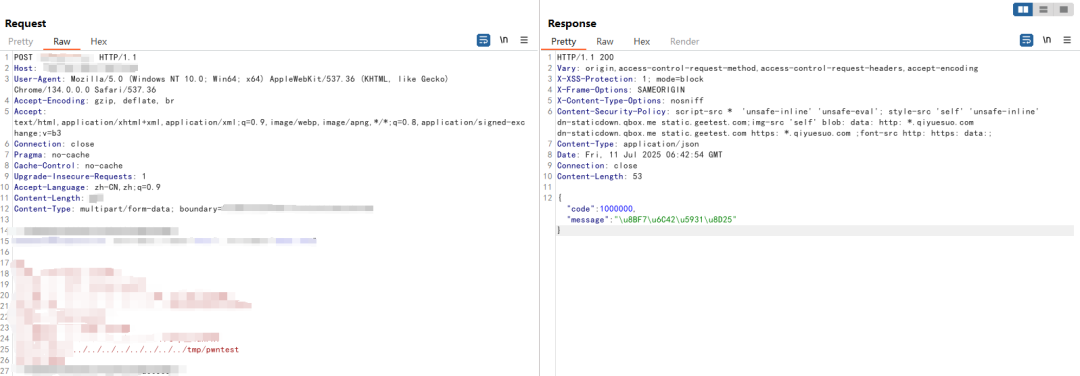Click 'Connection: close' in the Response panel
Viewport: 1080px width, 376px height.
pyautogui.click(x=597, y=166)
